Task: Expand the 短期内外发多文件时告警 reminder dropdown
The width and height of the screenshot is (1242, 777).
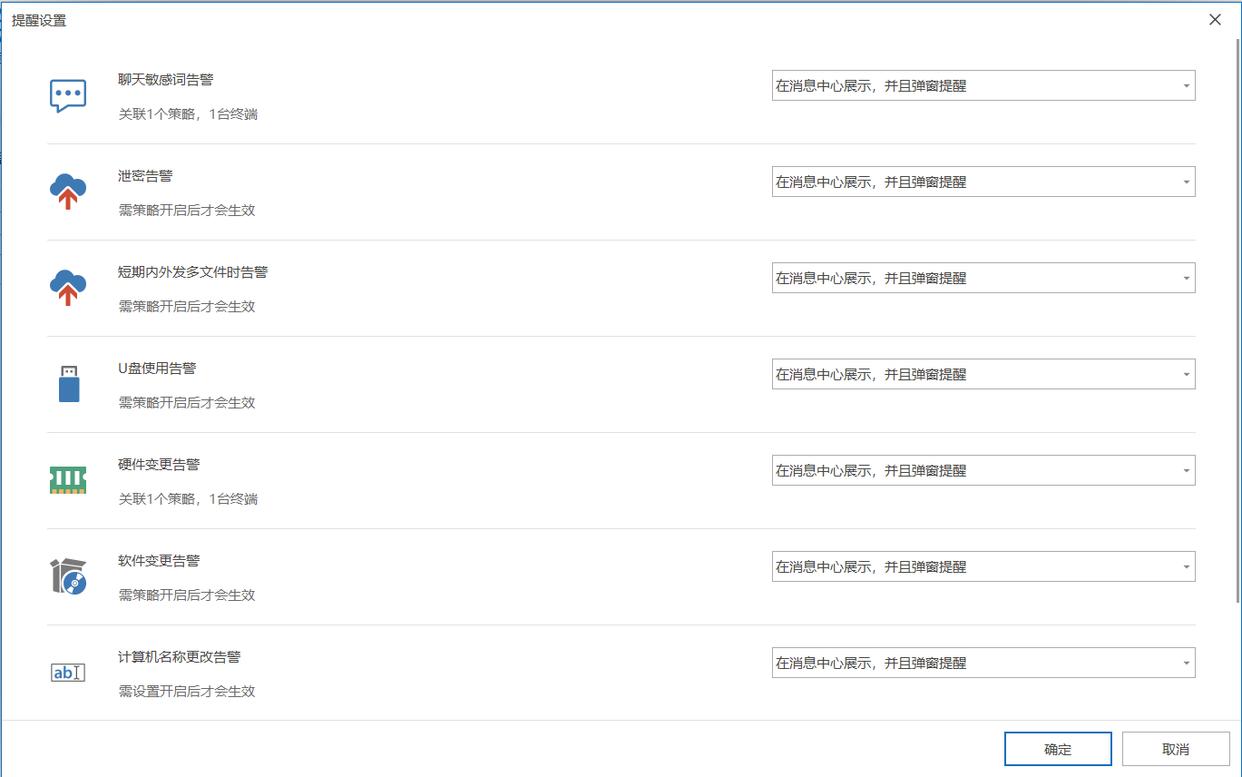Action: click(x=983, y=278)
